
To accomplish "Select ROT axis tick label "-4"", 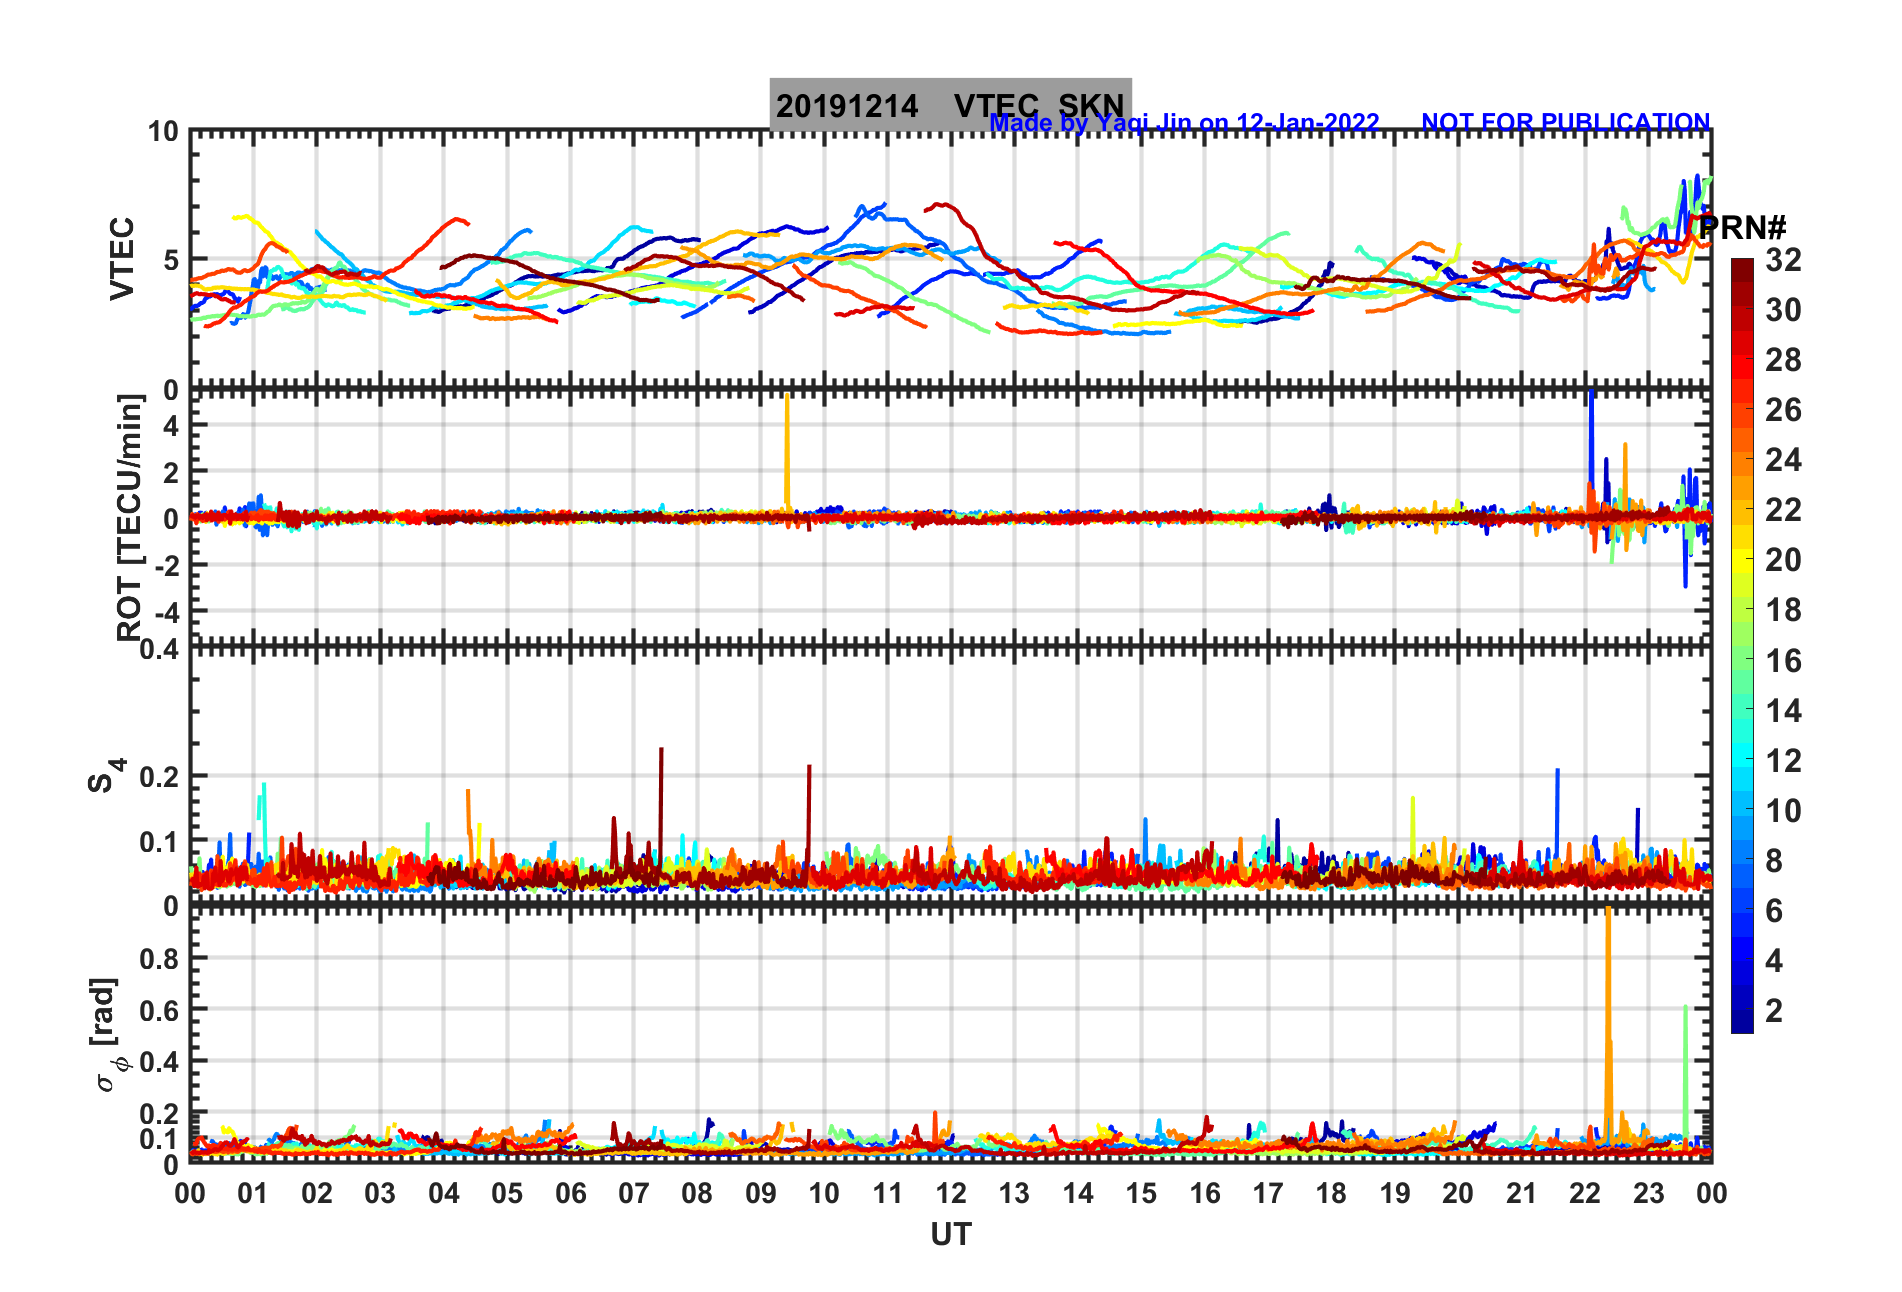I will 165,611.
